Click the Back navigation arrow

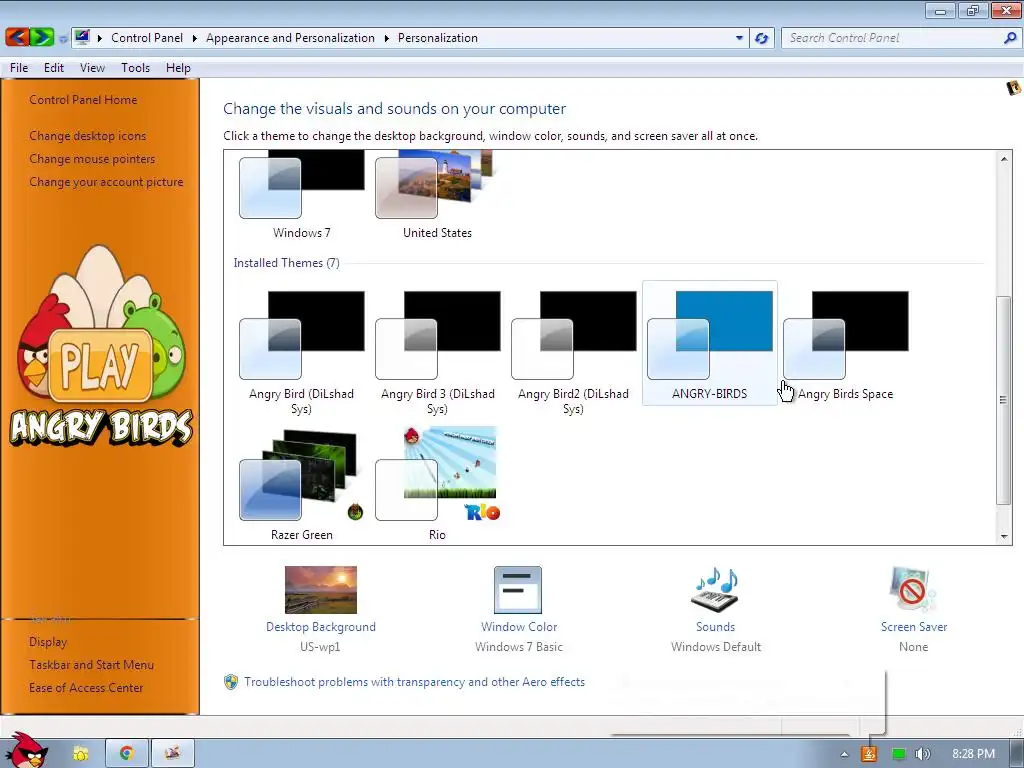coord(16,37)
